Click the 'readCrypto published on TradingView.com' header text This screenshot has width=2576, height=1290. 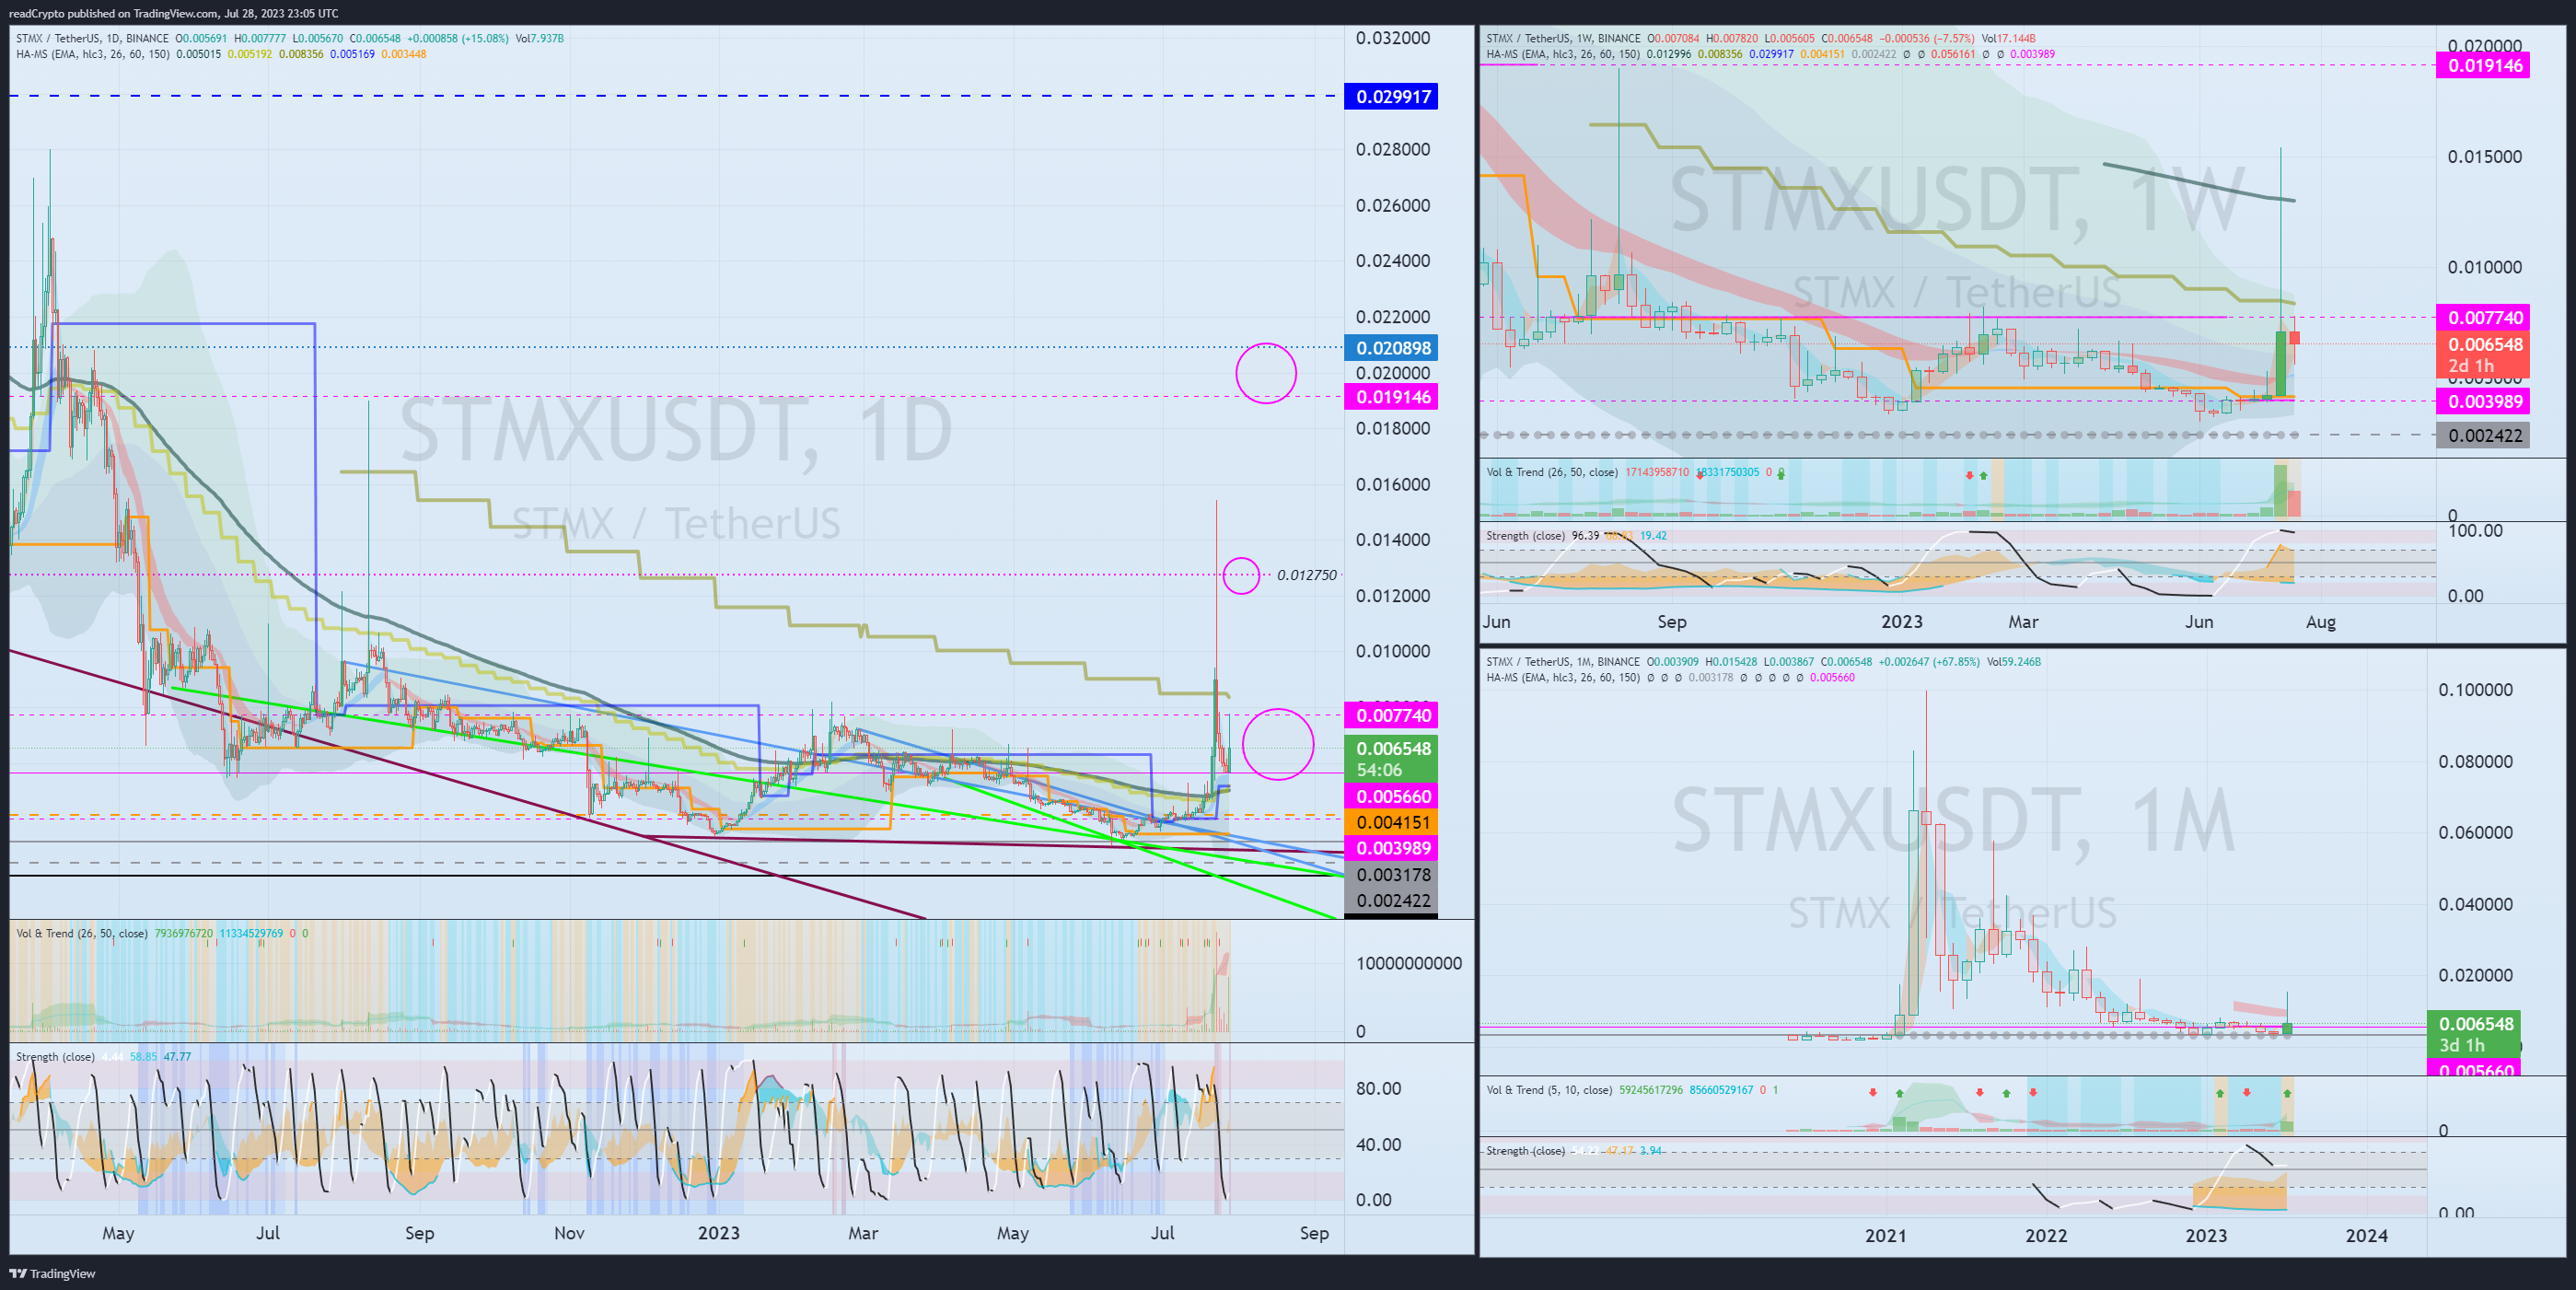pos(114,13)
